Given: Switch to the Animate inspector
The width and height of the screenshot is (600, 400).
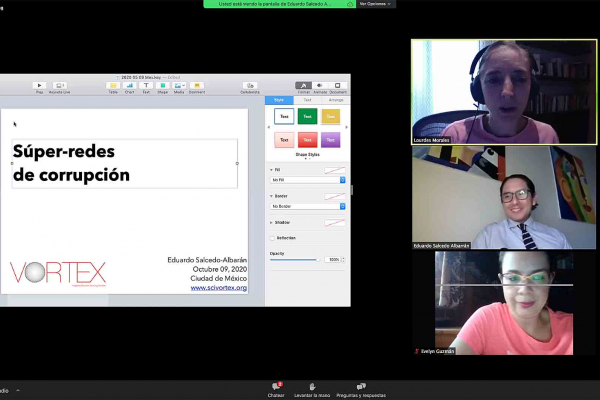Looking at the screenshot, I should [320, 86].
